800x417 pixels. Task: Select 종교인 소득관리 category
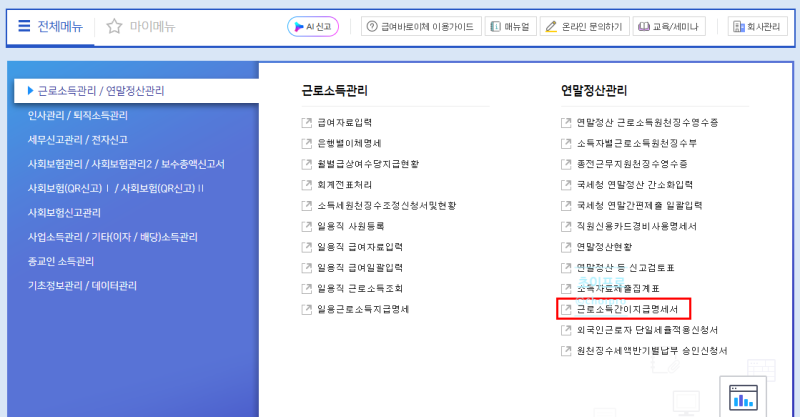tap(61, 262)
